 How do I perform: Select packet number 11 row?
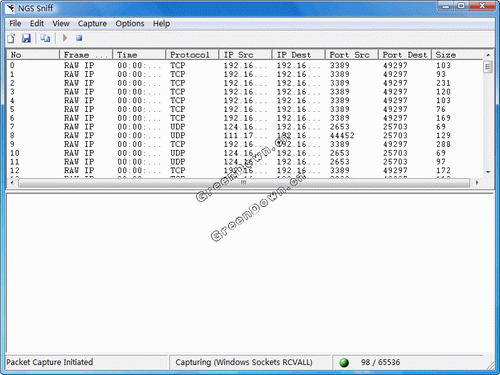(245, 162)
